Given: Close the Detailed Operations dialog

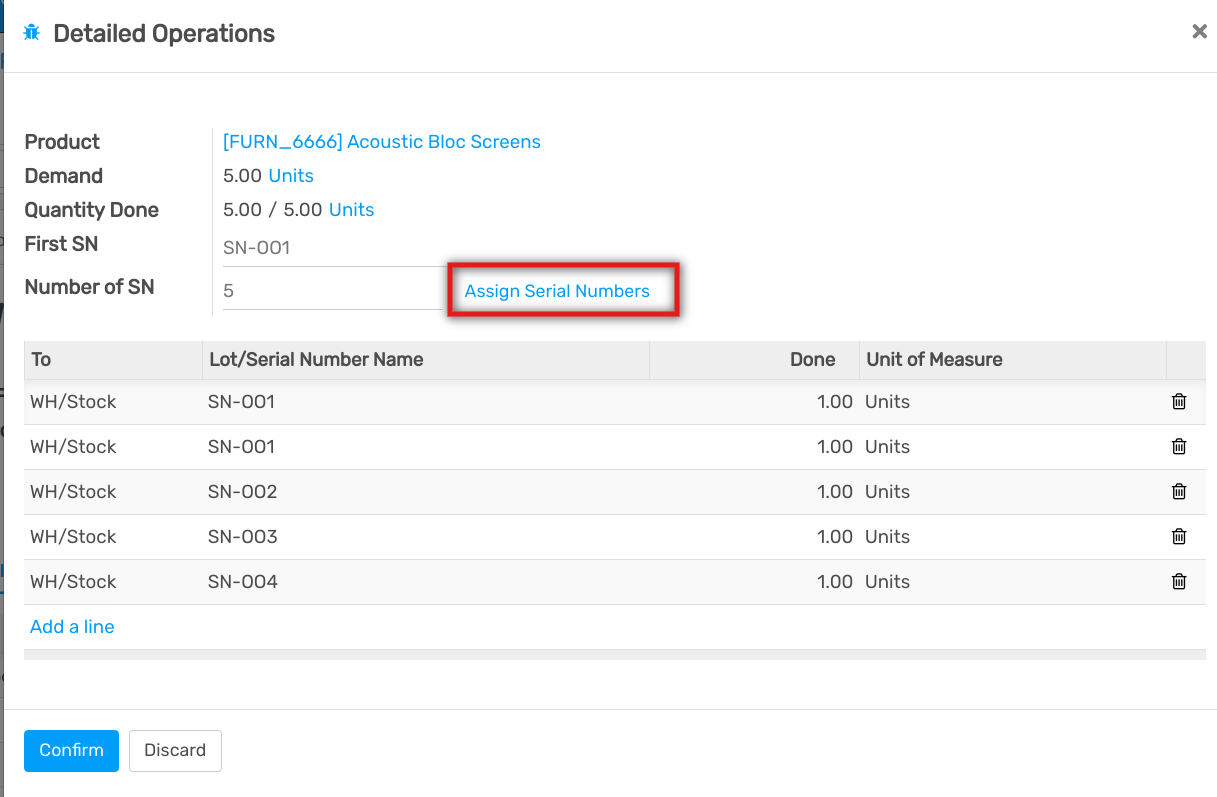Looking at the screenshot, I should click(1199, 32).
